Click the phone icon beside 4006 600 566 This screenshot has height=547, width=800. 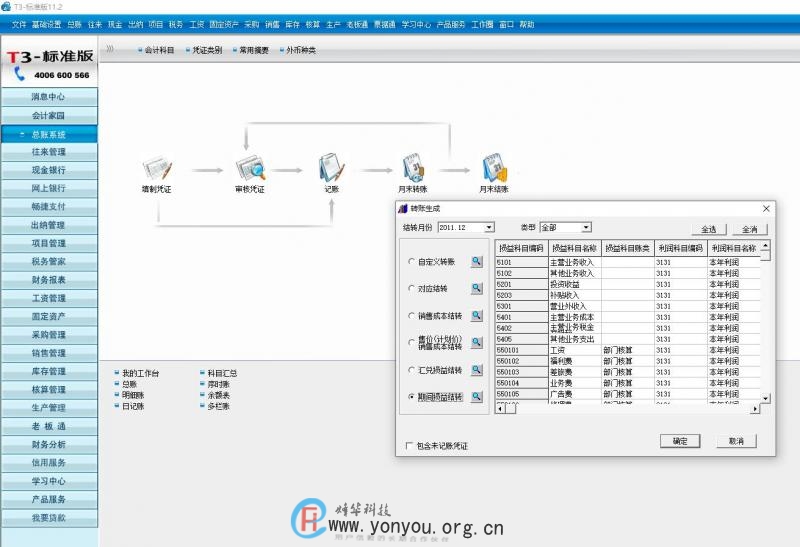pos(19,74)
